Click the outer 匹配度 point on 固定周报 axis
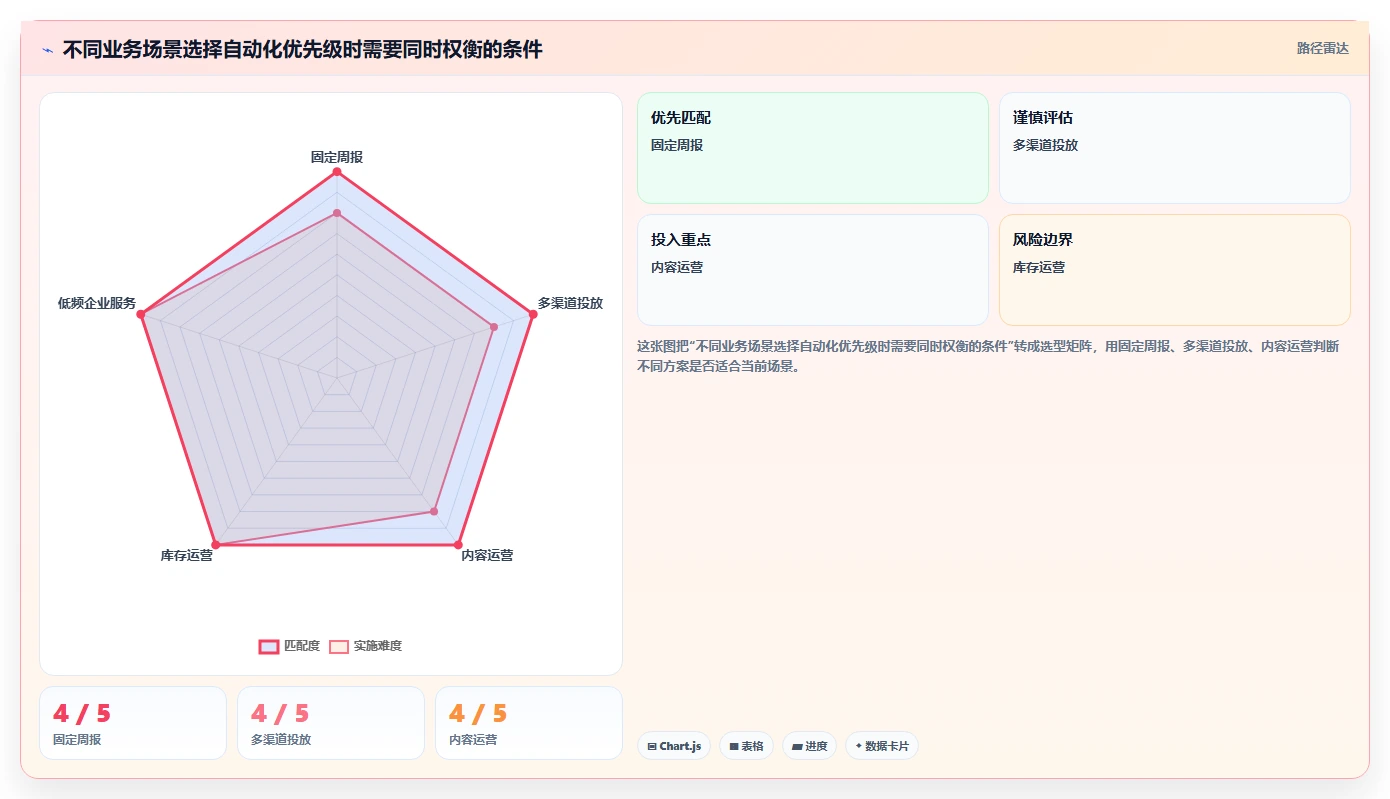The height and width of the screenshot is (799, 1390). (x=337, y=172)
